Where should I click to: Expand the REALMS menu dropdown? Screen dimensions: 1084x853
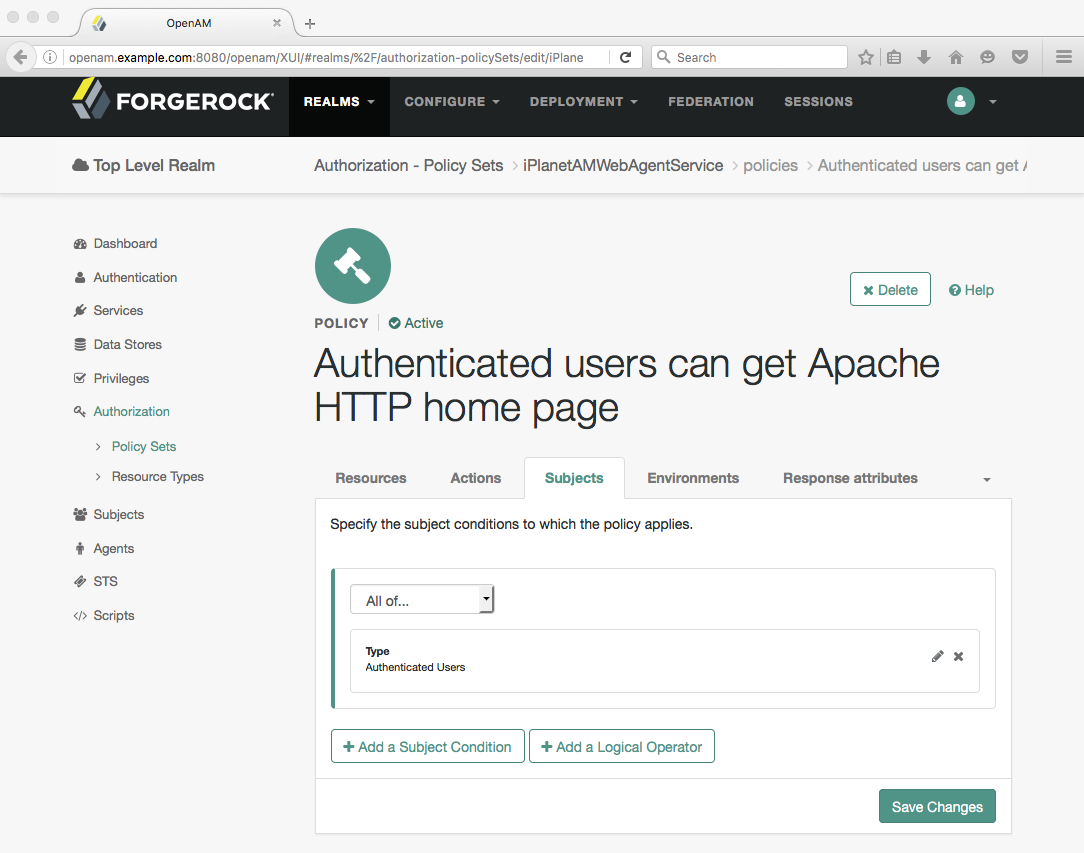coord(339,102)
